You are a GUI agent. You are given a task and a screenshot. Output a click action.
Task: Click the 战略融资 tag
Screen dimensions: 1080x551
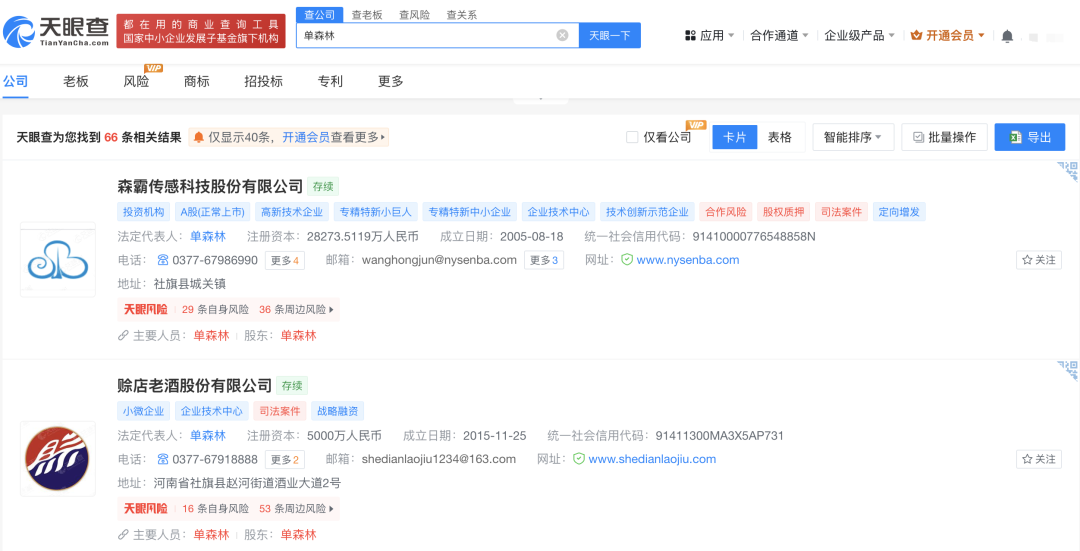pyautogui.click(x=338, y=410)
